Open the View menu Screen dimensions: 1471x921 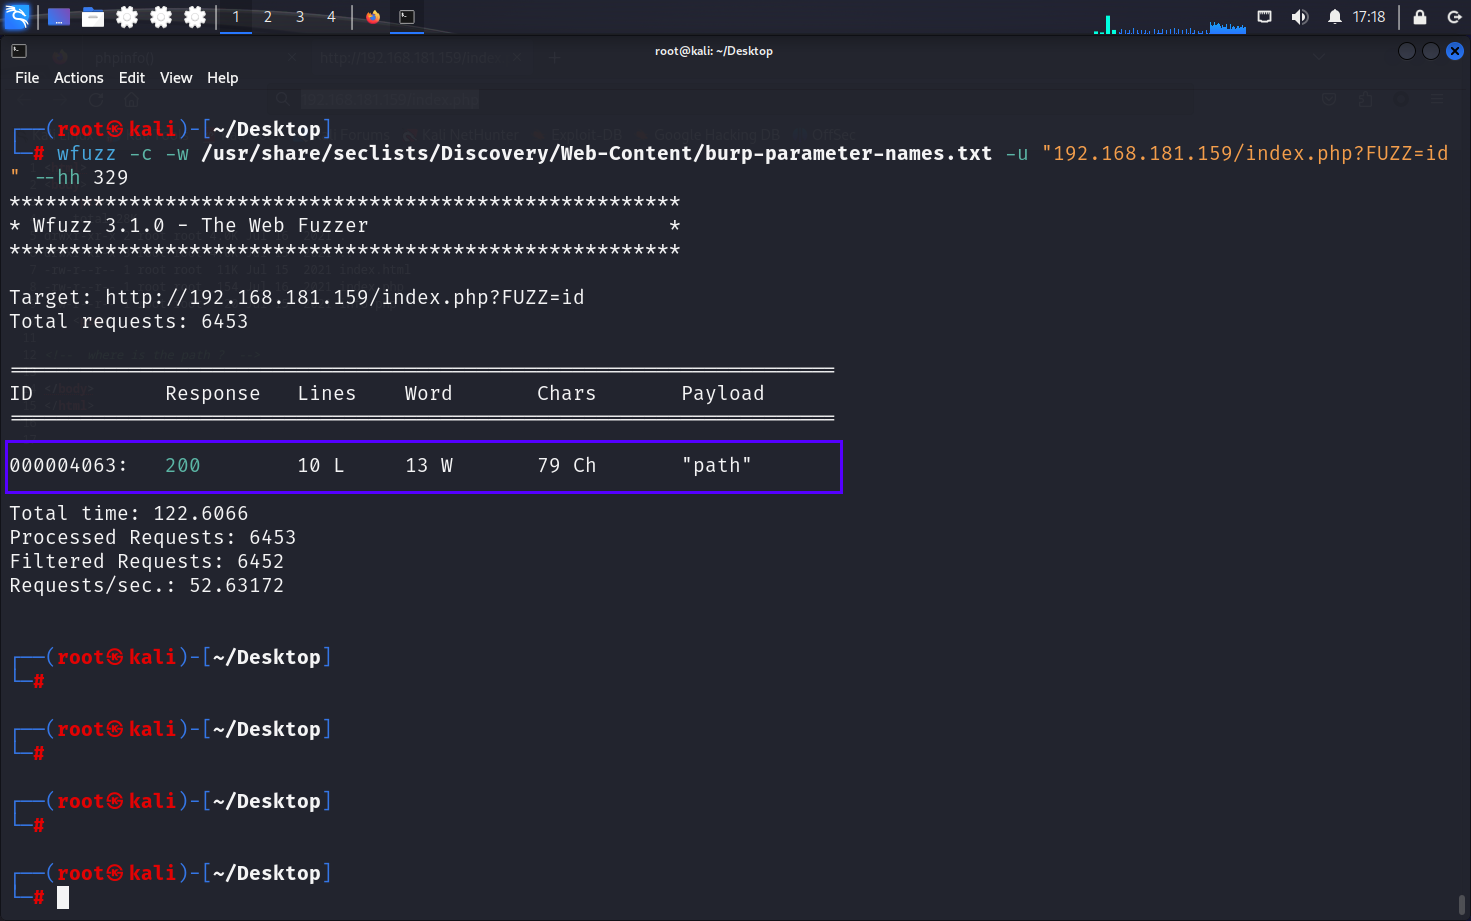coord(176,78)
